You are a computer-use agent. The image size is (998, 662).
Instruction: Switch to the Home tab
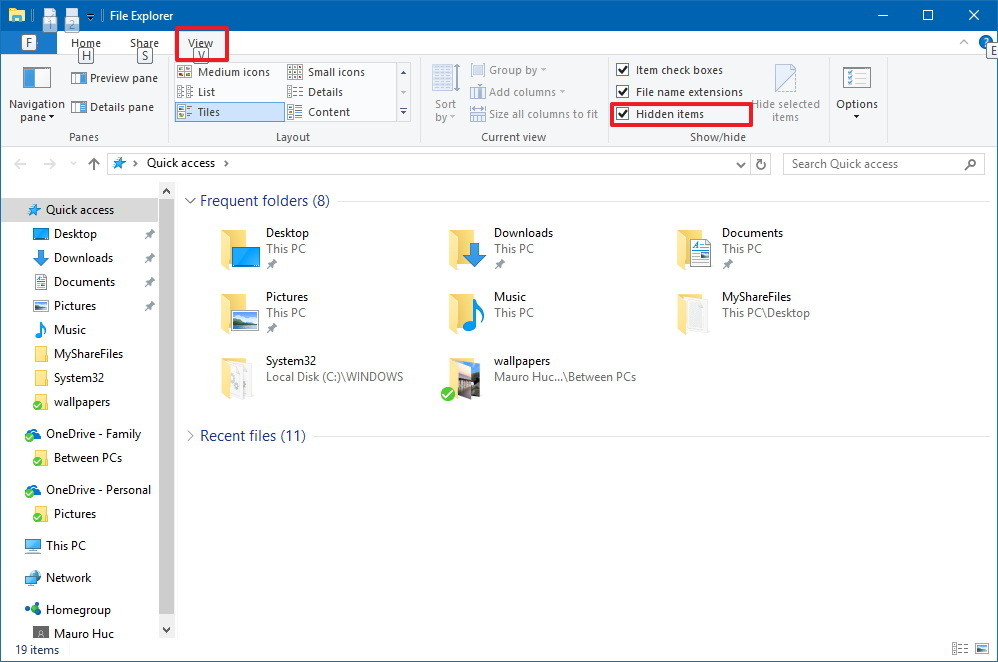click(85, 43)
